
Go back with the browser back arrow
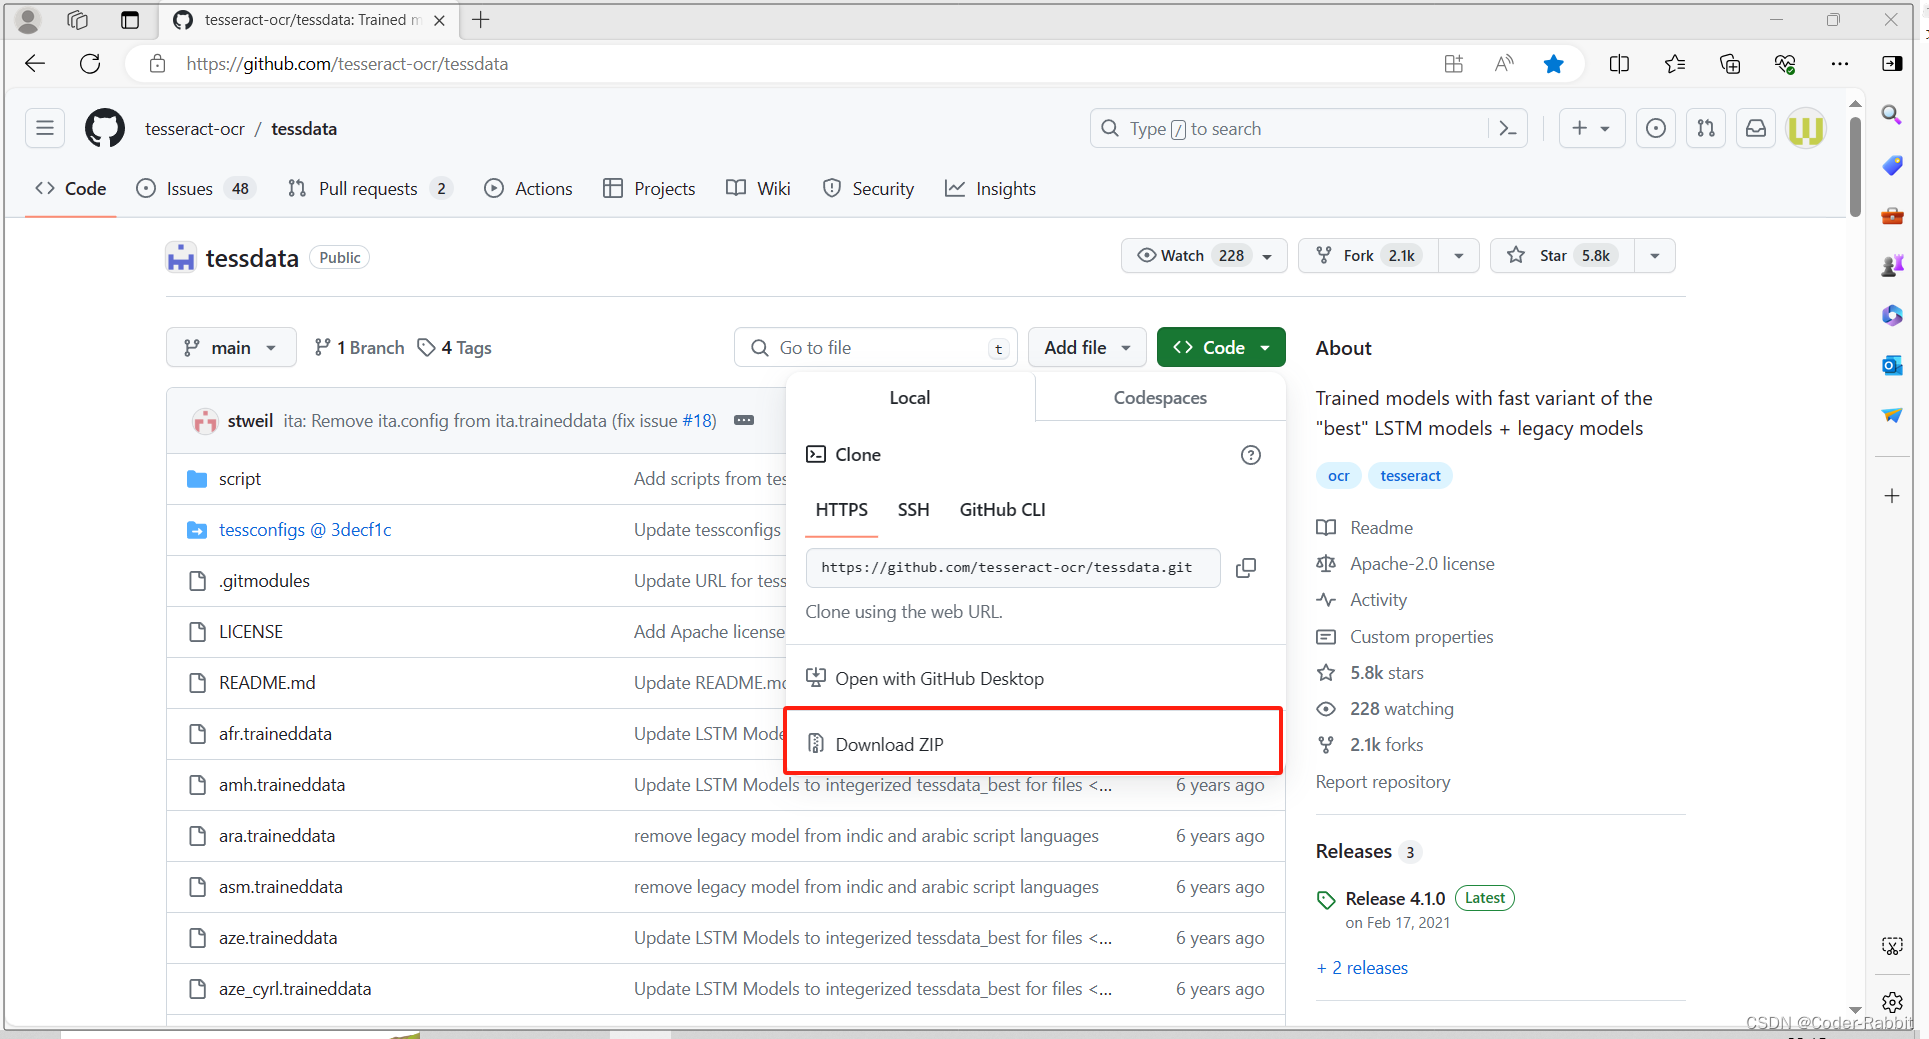[x=35, y=64]
